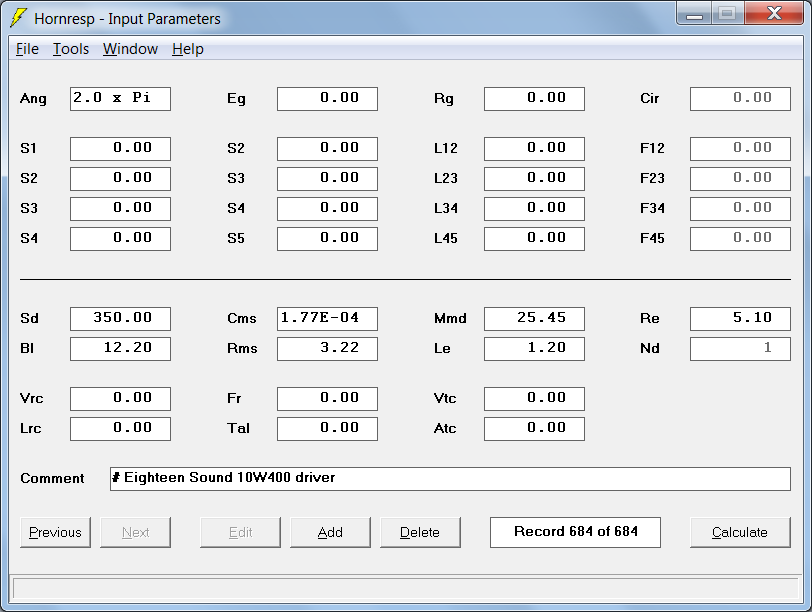Click the Next record button
The height and width of the screenshot is (612, 812).
coord(135,532)
